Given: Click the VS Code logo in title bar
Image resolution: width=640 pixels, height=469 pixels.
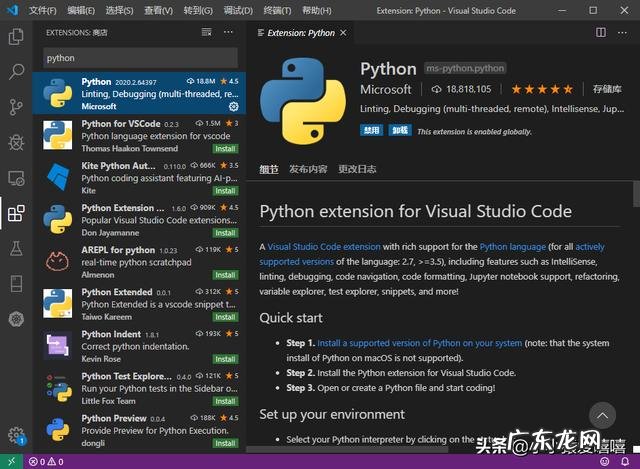Looking at the screenshot, I should 12,10.
